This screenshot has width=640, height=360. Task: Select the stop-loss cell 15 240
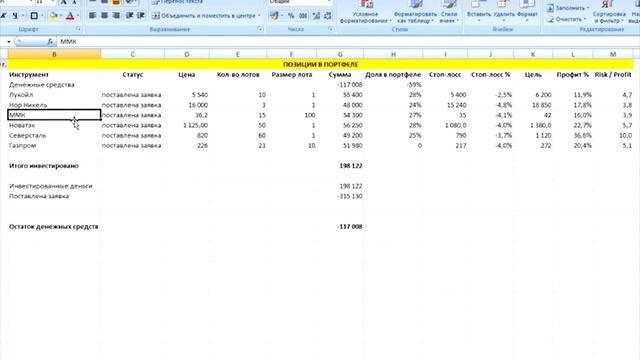[x=445, y=105]
